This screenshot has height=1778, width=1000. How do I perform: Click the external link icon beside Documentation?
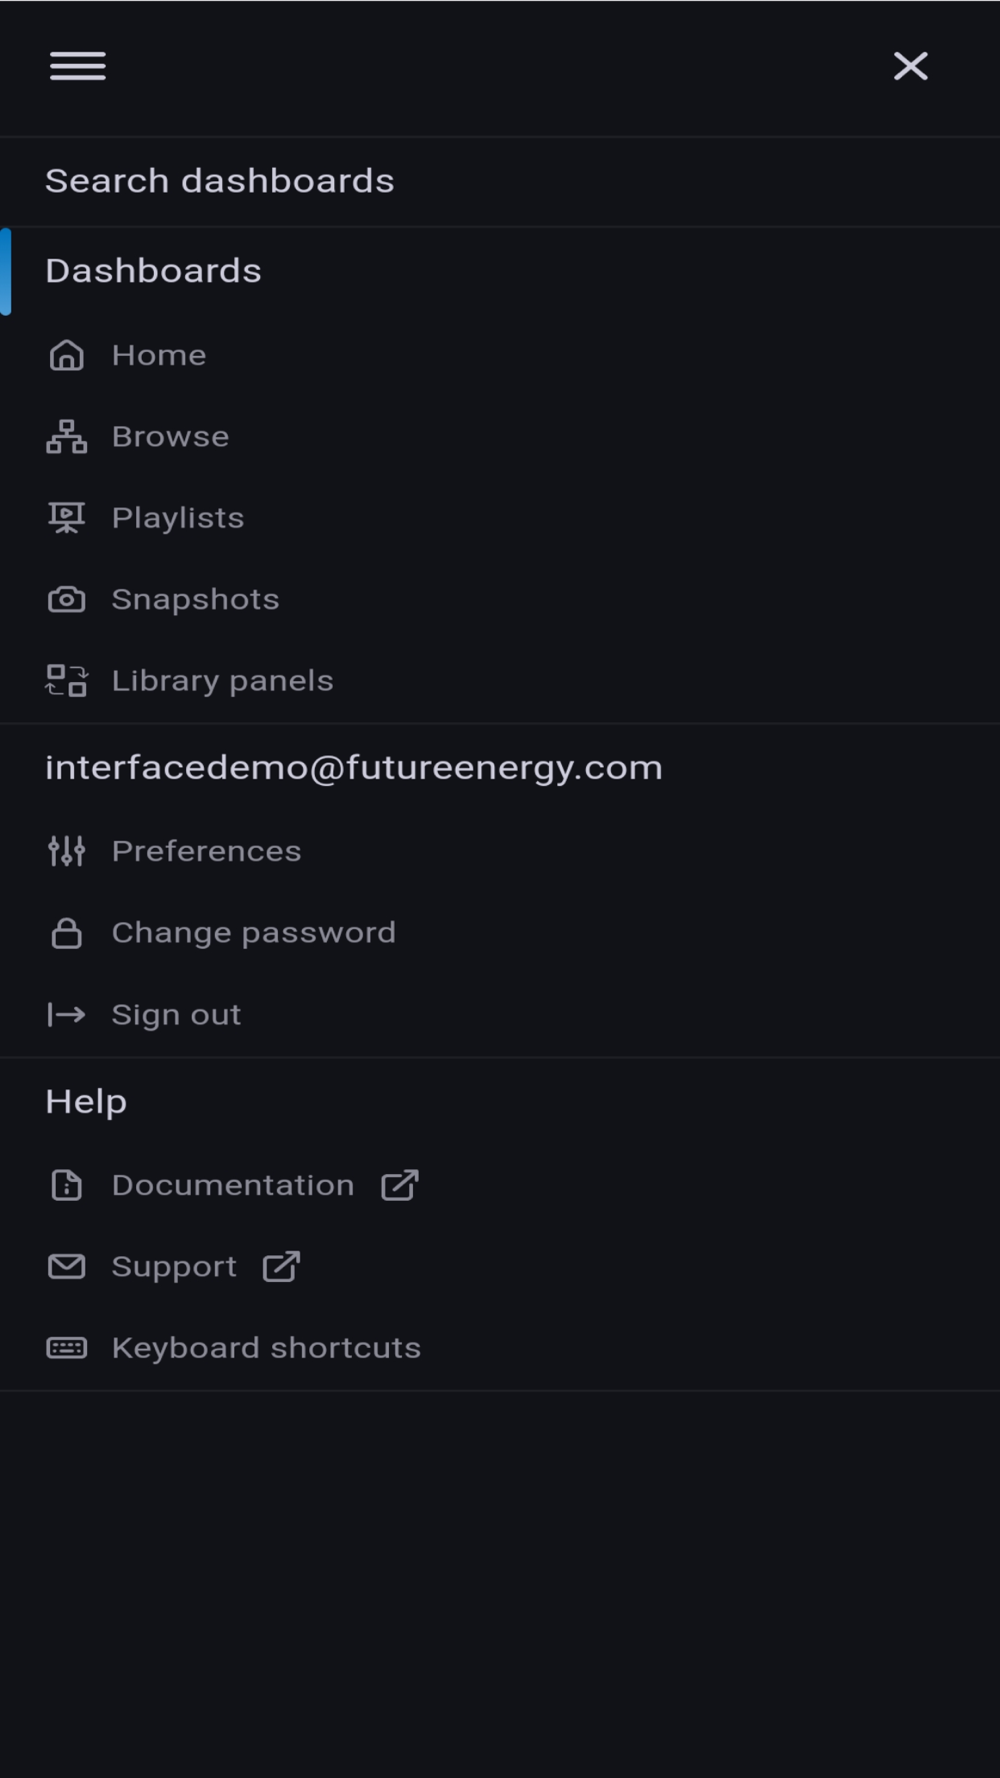pos(399,1185)
